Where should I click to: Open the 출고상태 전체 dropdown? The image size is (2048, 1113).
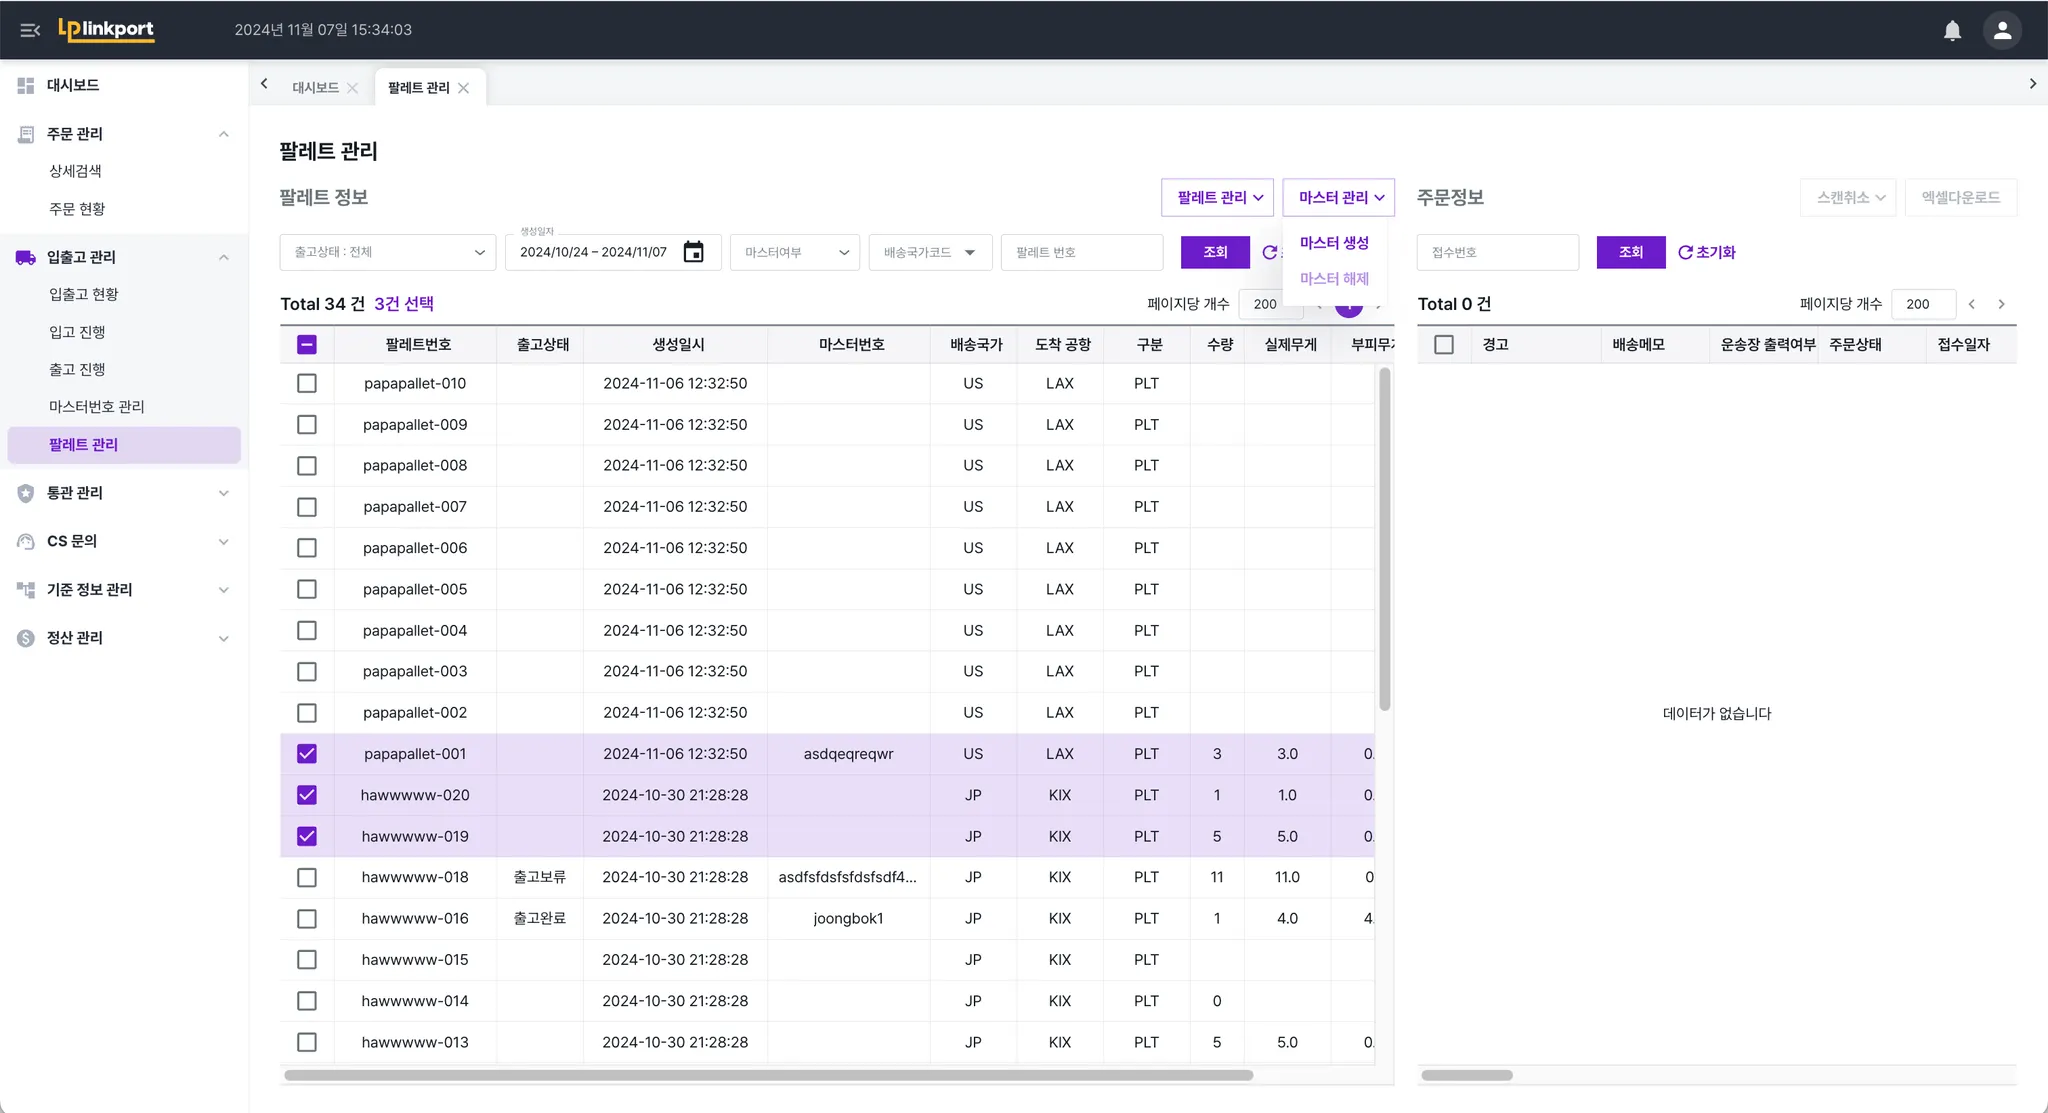[x=387, y=252]
